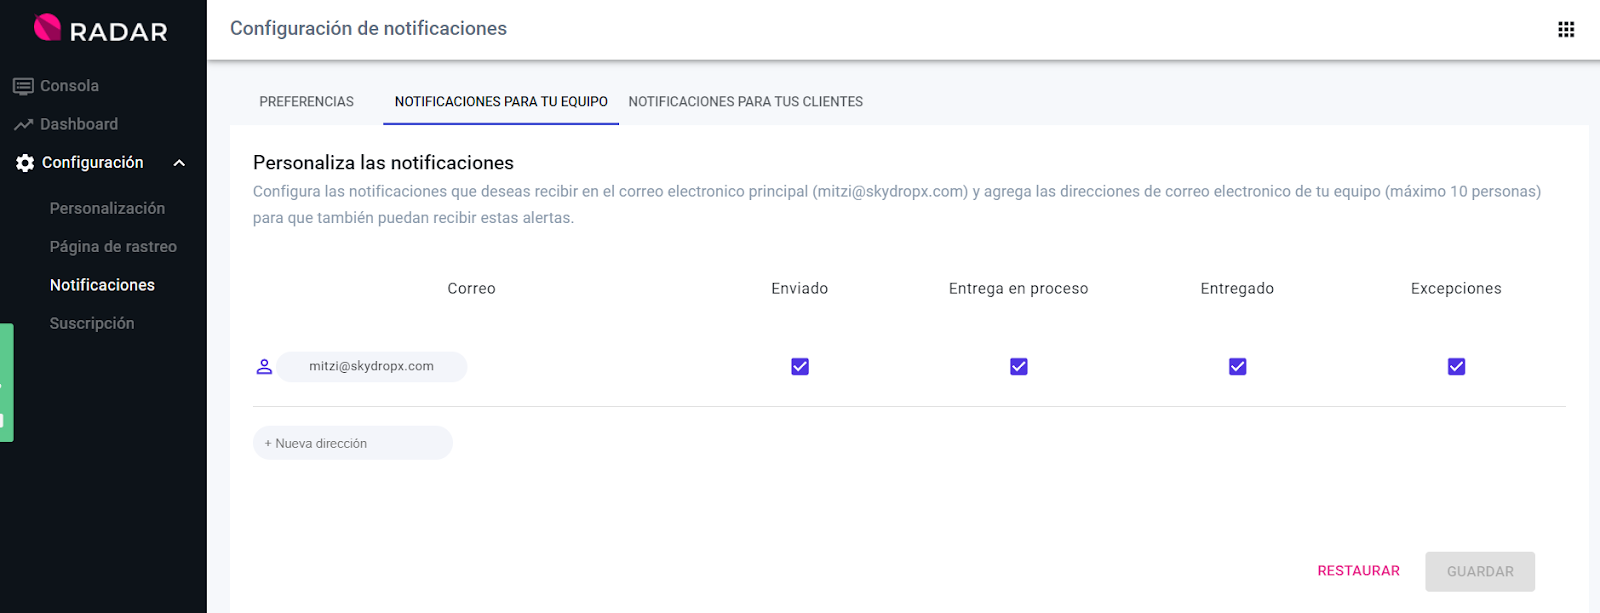Disable the Entregado notification checkbox
Viewport: 1600px width, 613px height.
pos(1237,367)
